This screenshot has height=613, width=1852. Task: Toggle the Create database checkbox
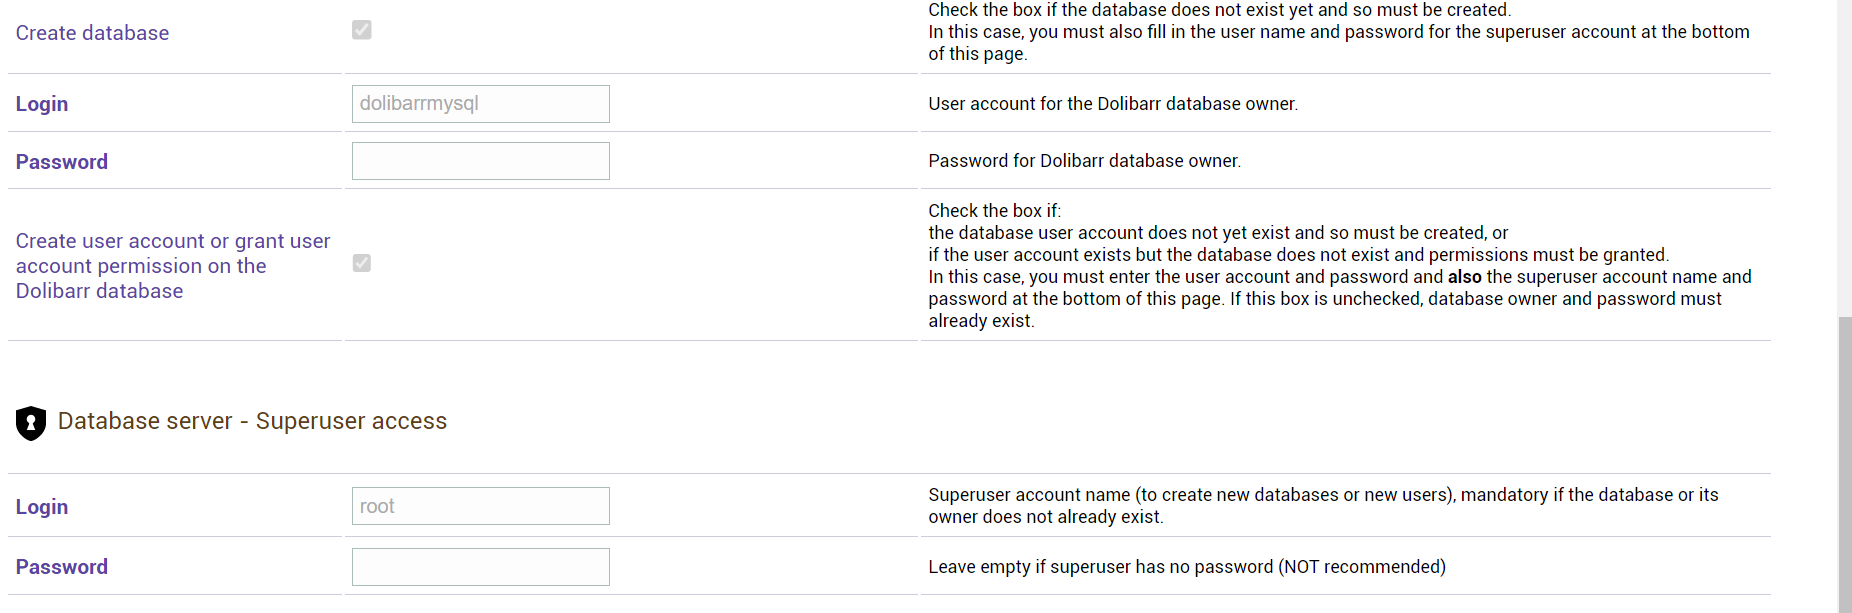362,30
